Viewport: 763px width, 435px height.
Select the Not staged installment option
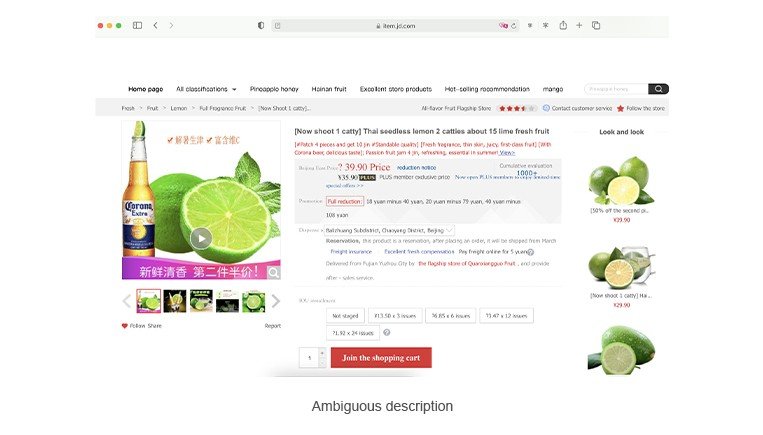pyautogui.click(x=345, y=316)
